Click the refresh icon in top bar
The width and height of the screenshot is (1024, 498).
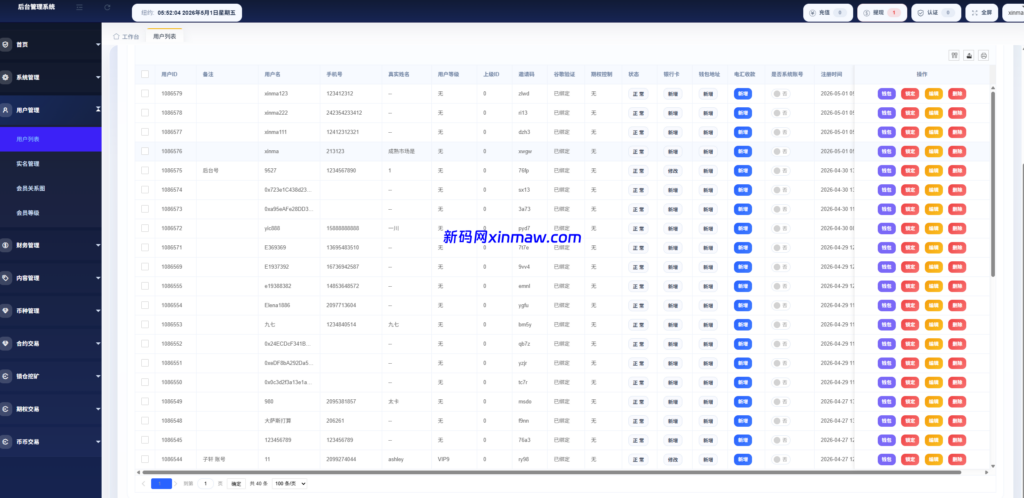tap(107, 7)
